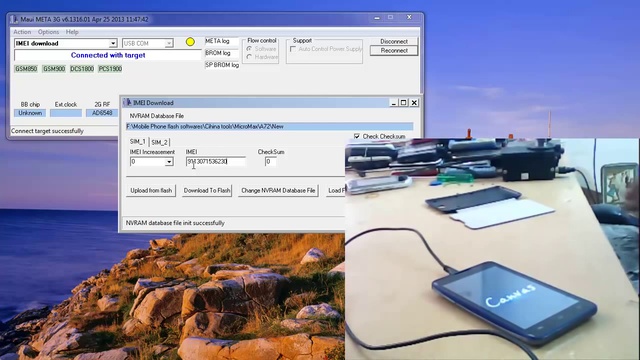Screen dimensions: 640x360
Task: Expand the IMEI download mode dropdown
Action: [113, 43]
